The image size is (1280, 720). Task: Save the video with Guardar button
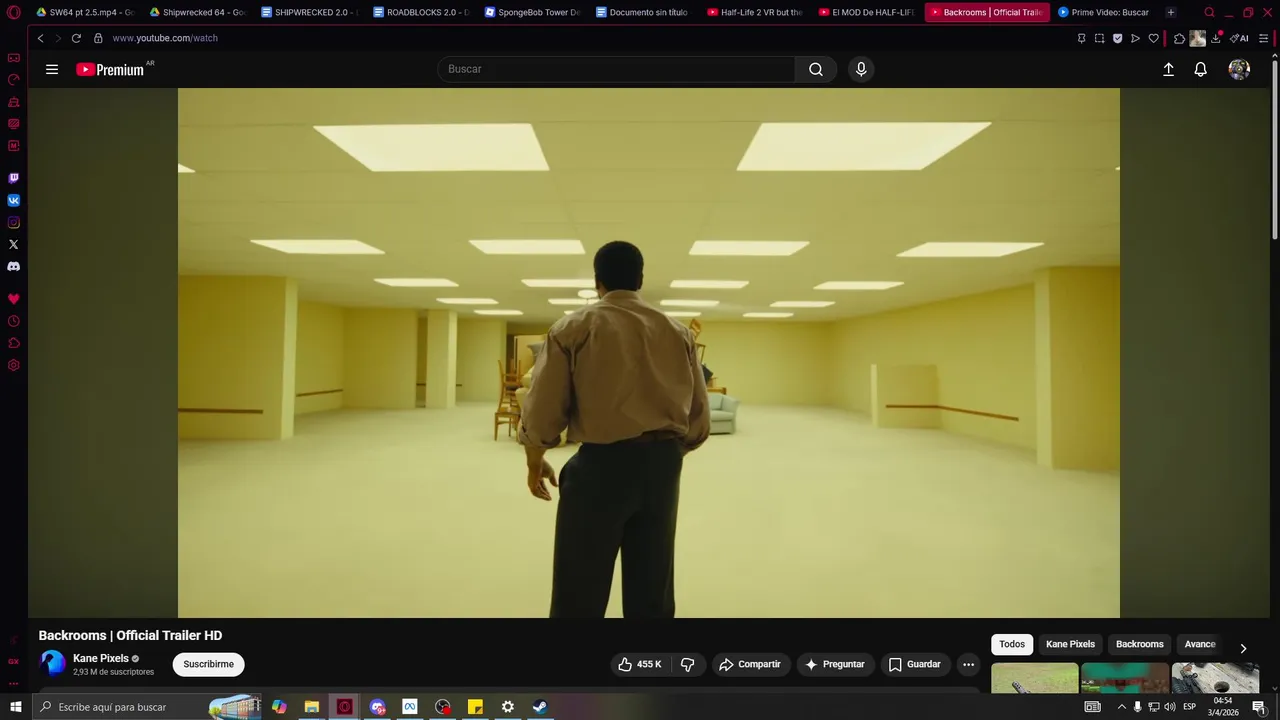[x=915, y=664]
